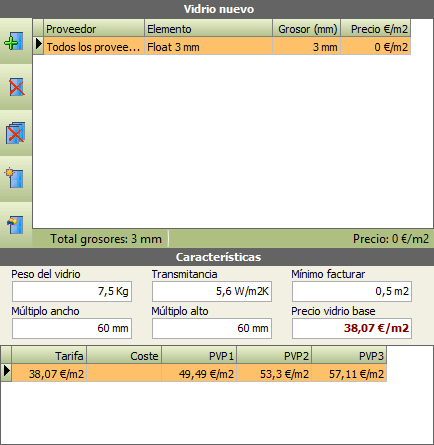Click the Múltiplo ancho field
Viewport: 434px width, 445px height.
pos(72,328)
